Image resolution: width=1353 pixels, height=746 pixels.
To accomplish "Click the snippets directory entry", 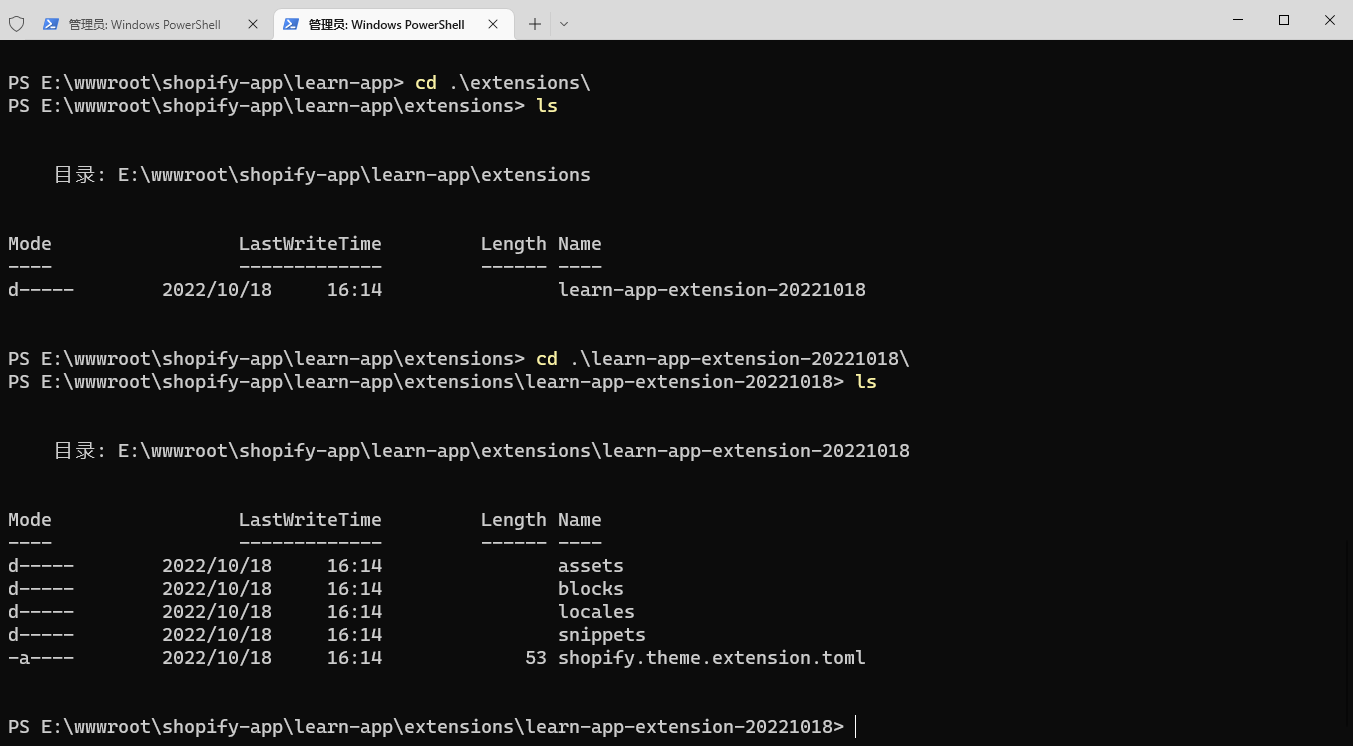I will tap(601, 635).
